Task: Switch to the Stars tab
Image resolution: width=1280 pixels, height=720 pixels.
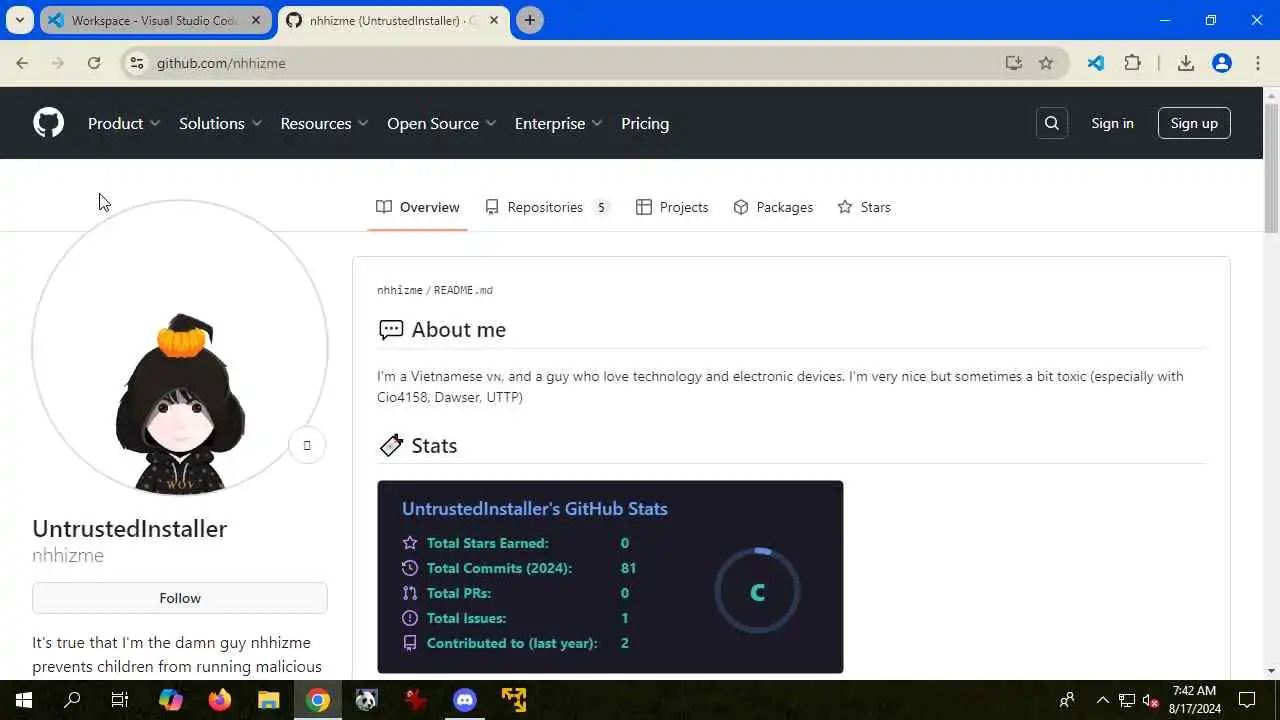Action: pos(864,207)
